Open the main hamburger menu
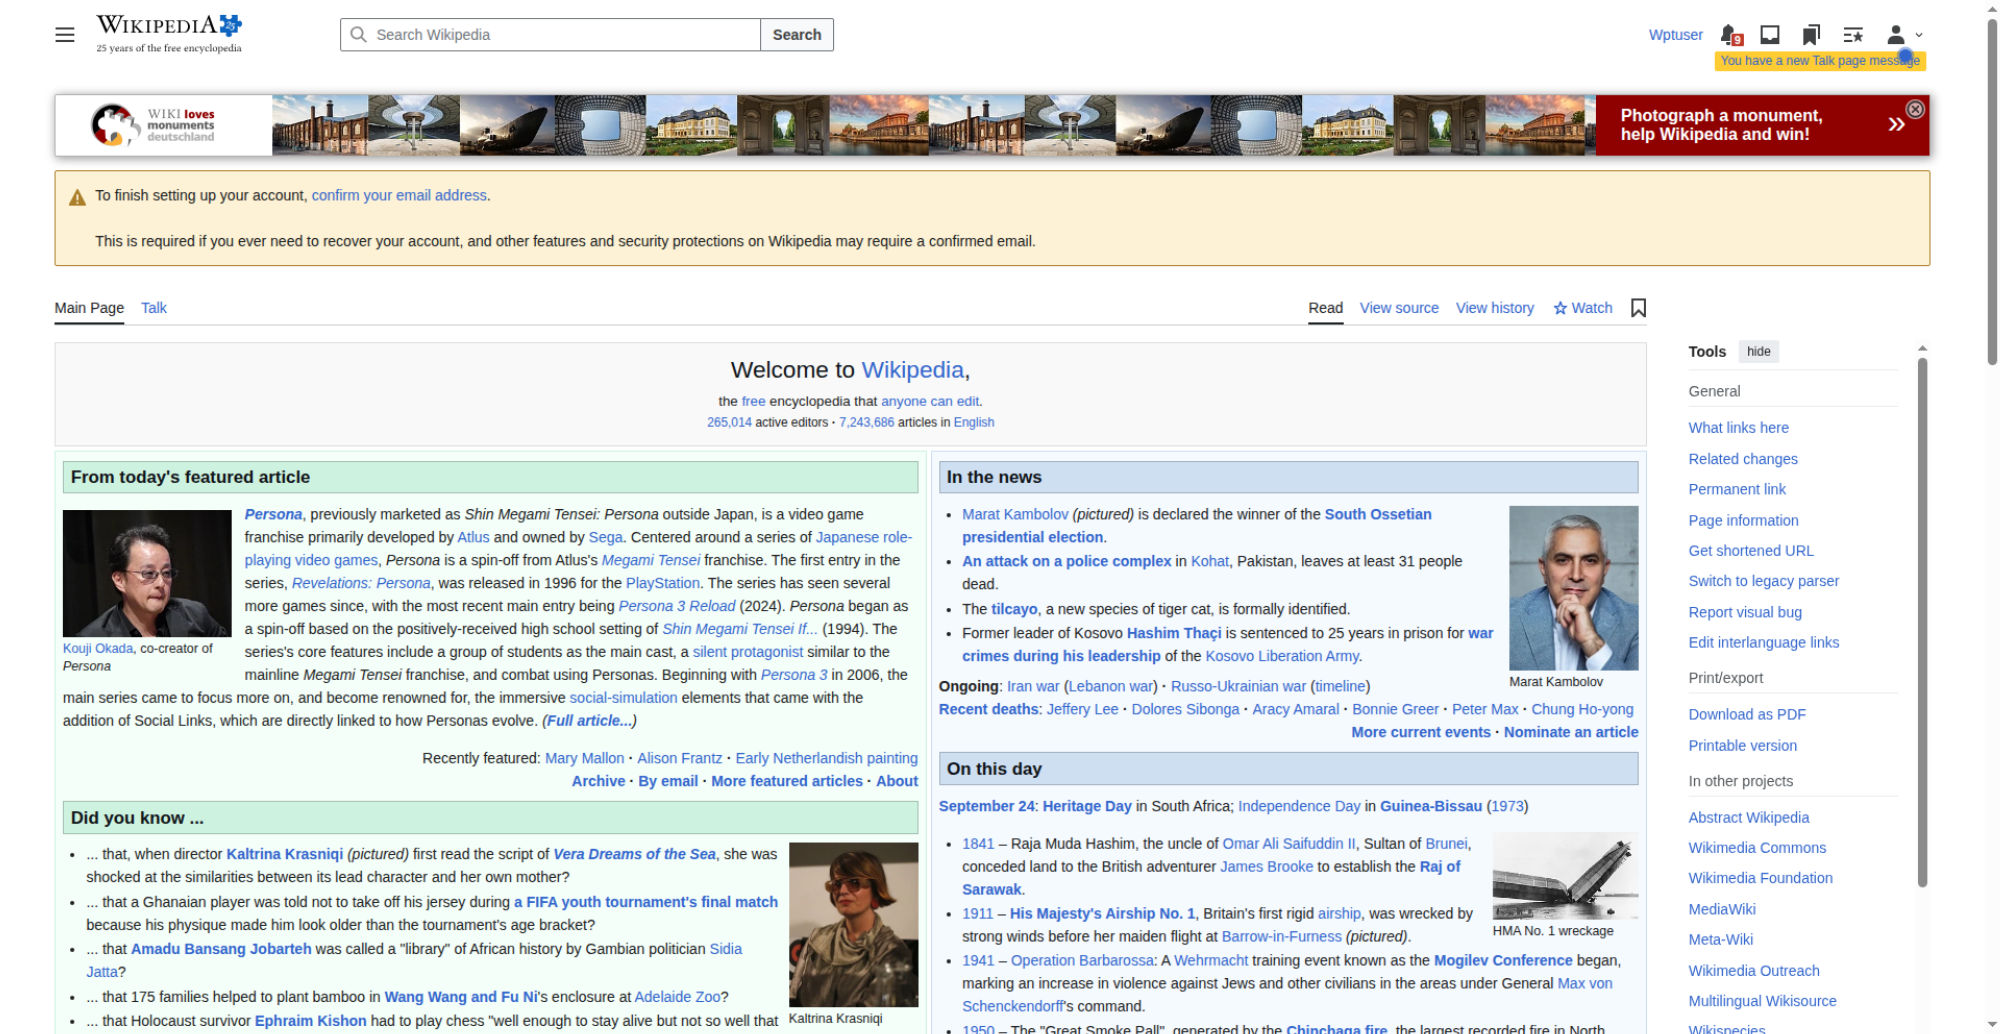This screenshot has width=2000, height=1034. pyautogui.click(x=65, y=35)
